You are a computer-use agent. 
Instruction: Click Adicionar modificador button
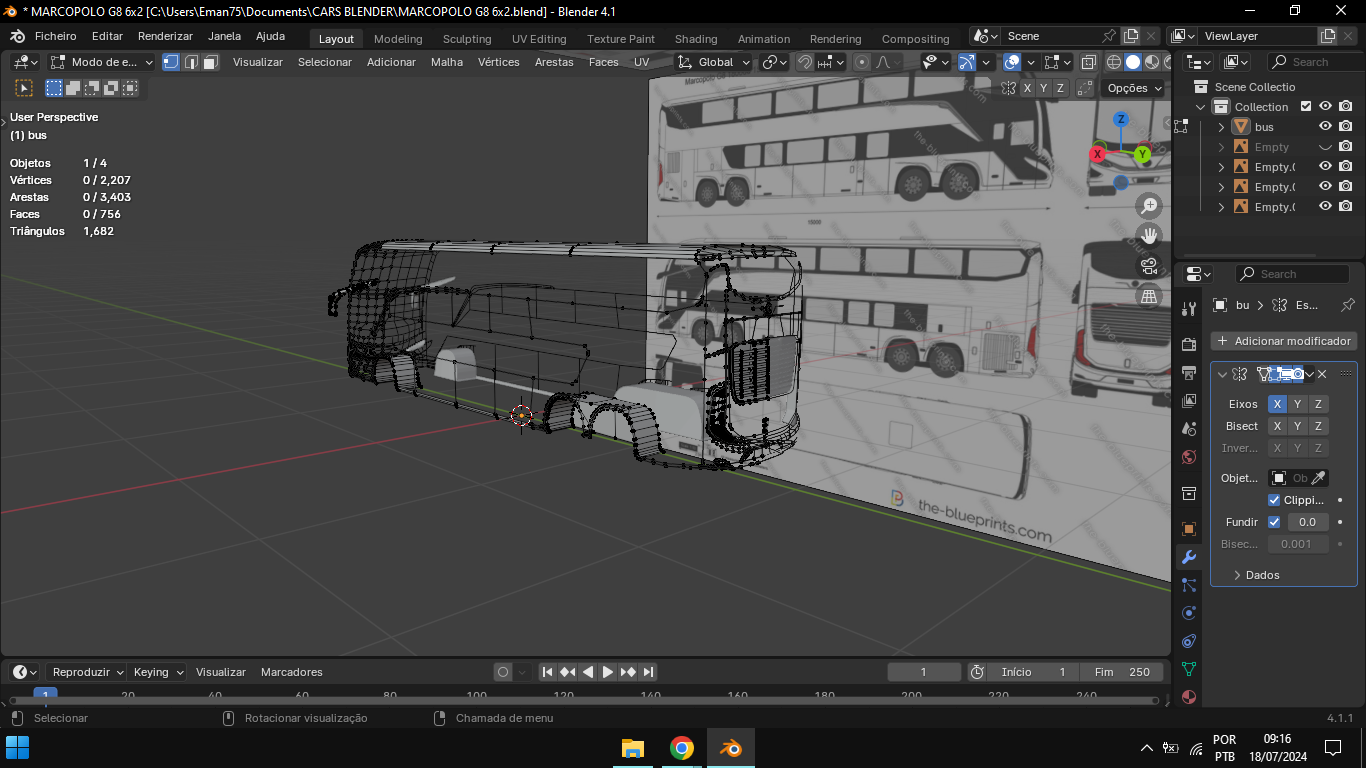[x=1284, y=341]
